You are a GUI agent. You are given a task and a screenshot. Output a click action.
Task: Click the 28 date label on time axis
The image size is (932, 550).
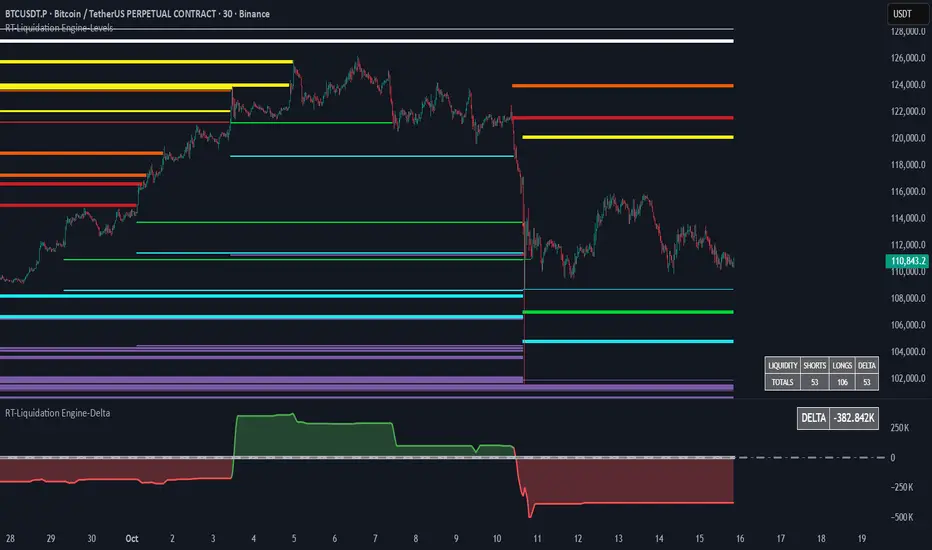click(10, 538)
